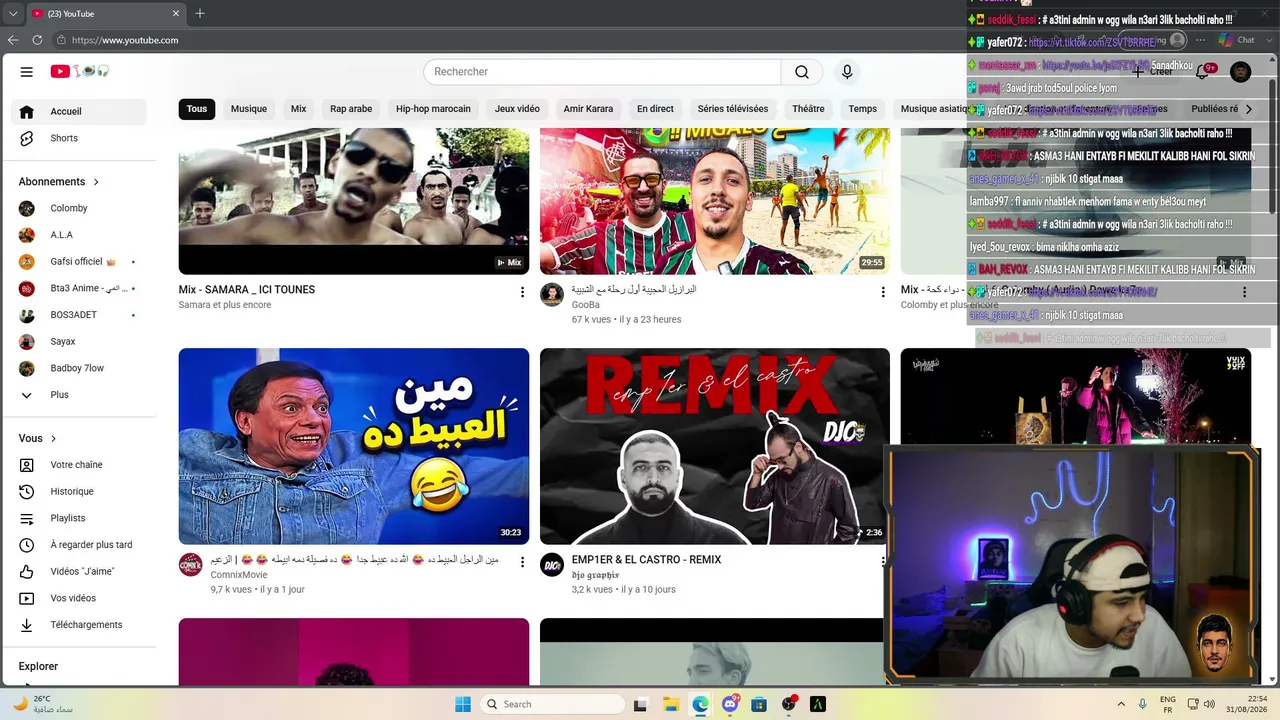Show hidden system tray icons
Viewport: 1280px width, 720px height.
click(1121, 704)
